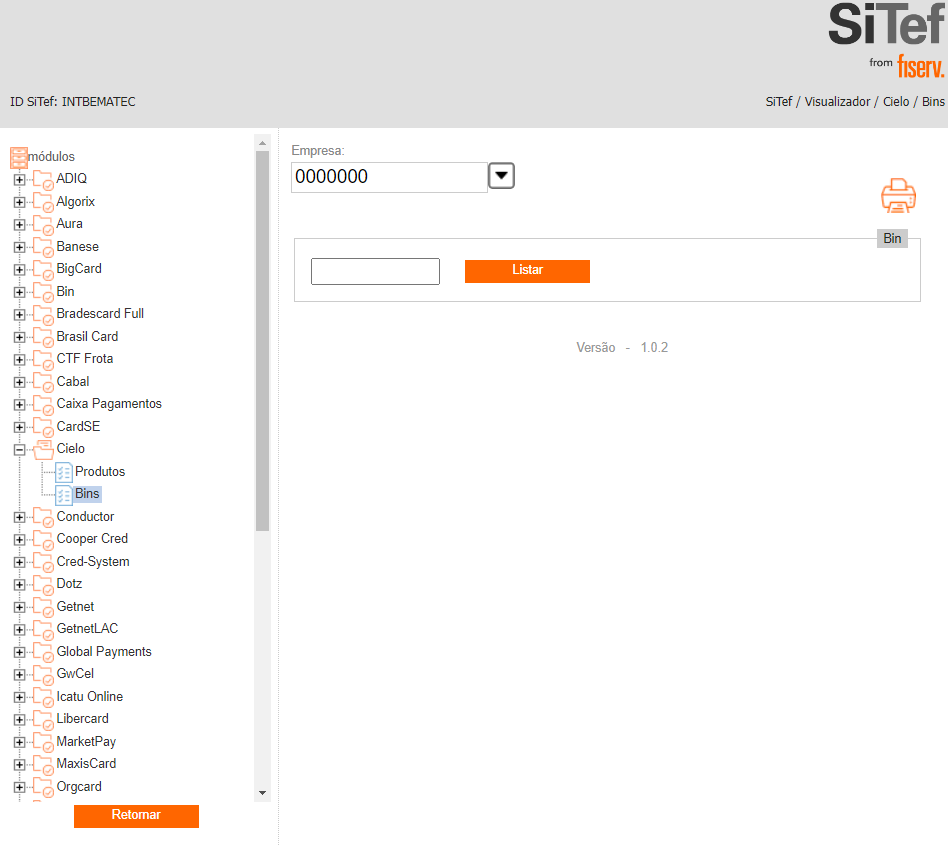Click the Algorix folder icon
The image size is (948, 846).
pos(43,203)
